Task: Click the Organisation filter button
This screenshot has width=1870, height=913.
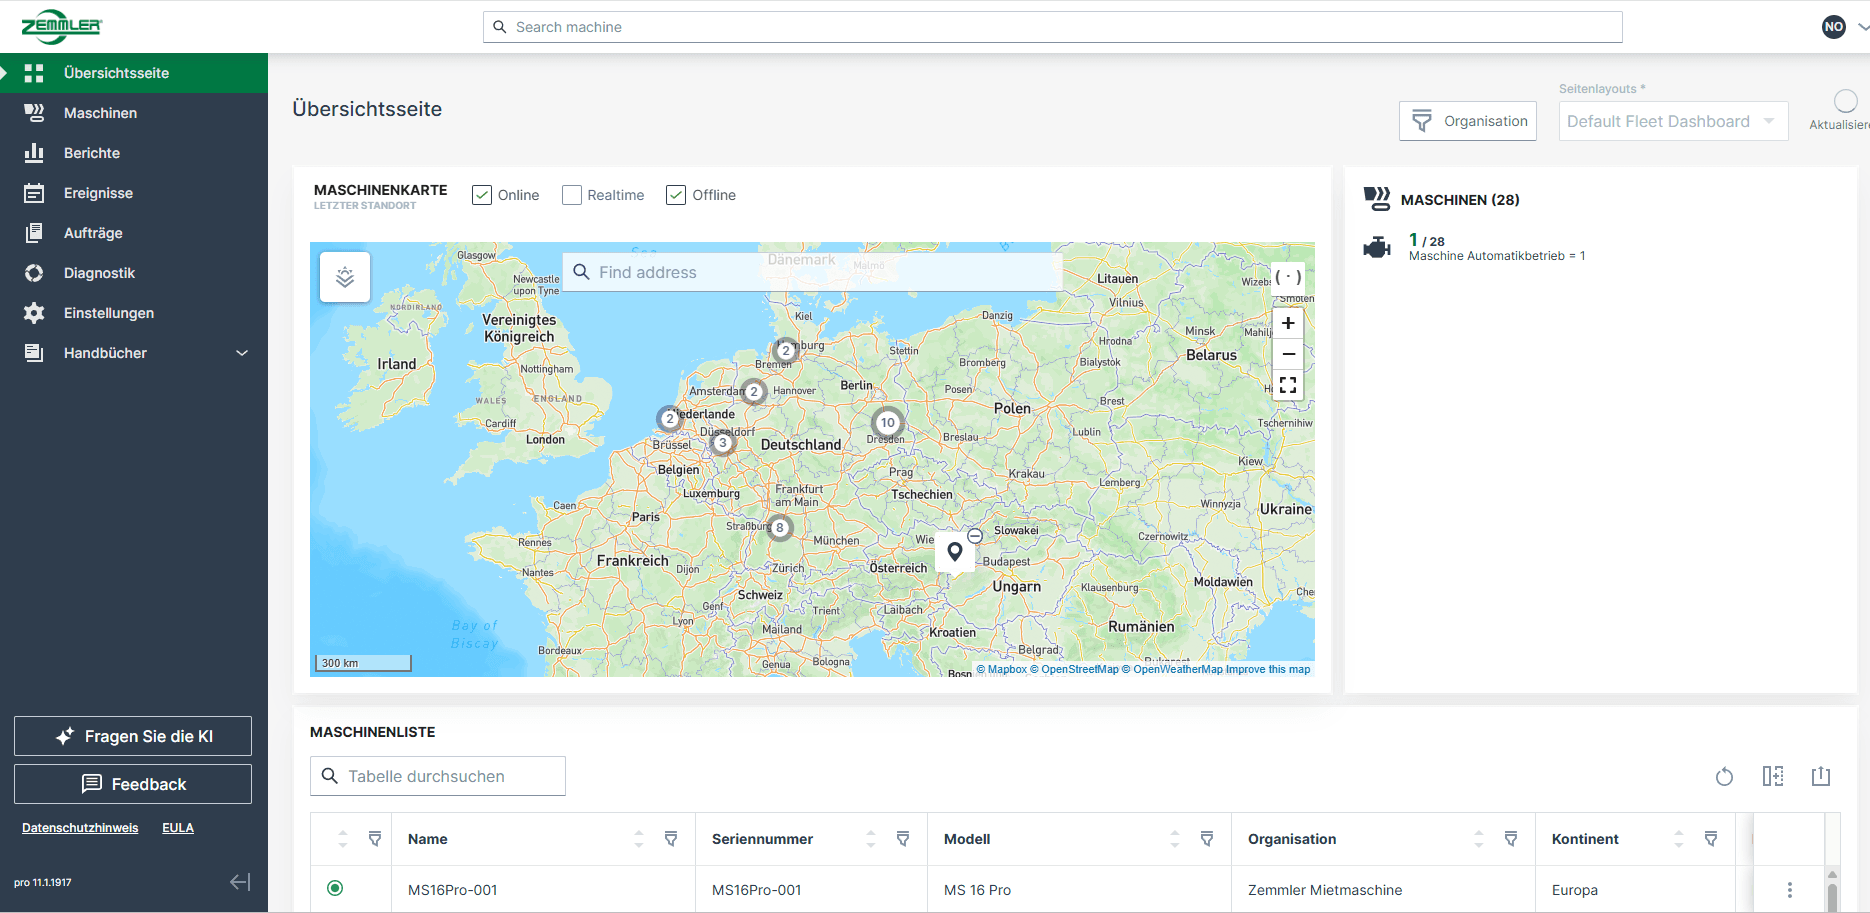Action: point(1467,121)
